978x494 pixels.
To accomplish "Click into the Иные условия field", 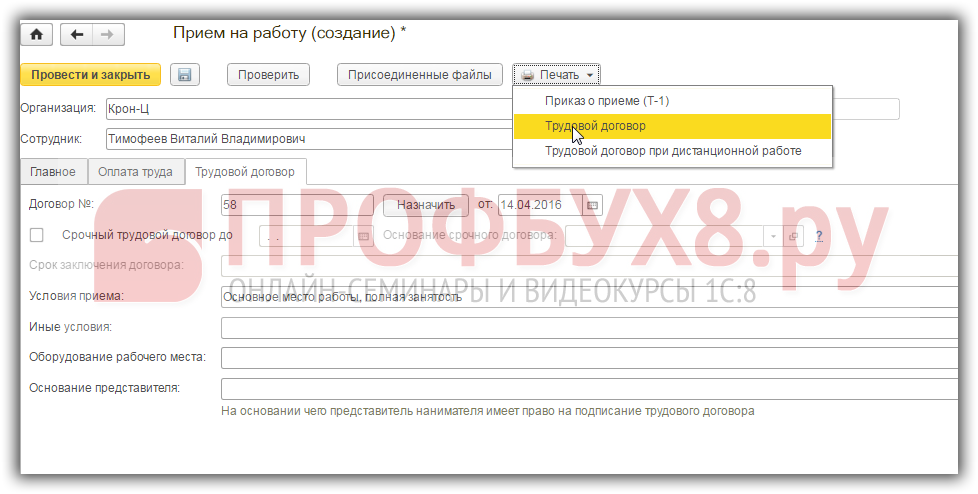I will coord(590,328).
